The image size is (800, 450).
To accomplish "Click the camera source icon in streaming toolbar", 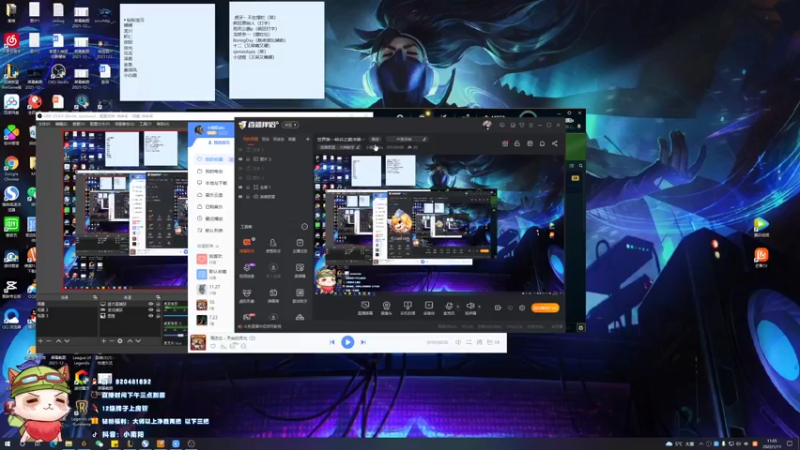I will click(x=386, y=306).
